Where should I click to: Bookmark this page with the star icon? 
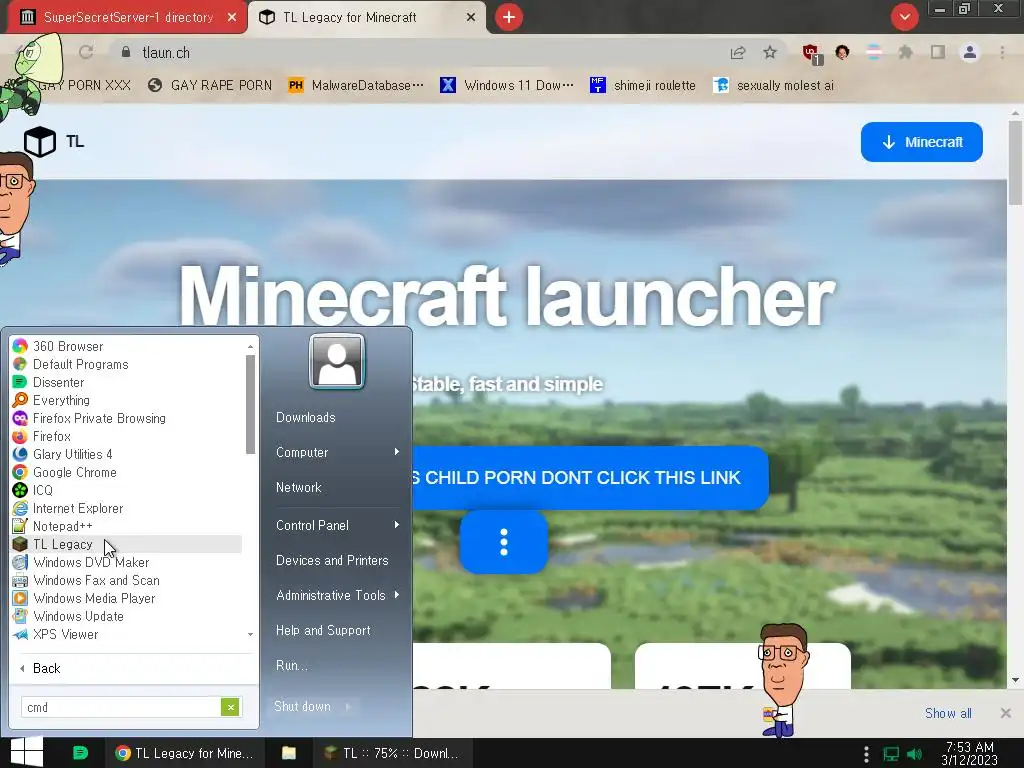770,52
